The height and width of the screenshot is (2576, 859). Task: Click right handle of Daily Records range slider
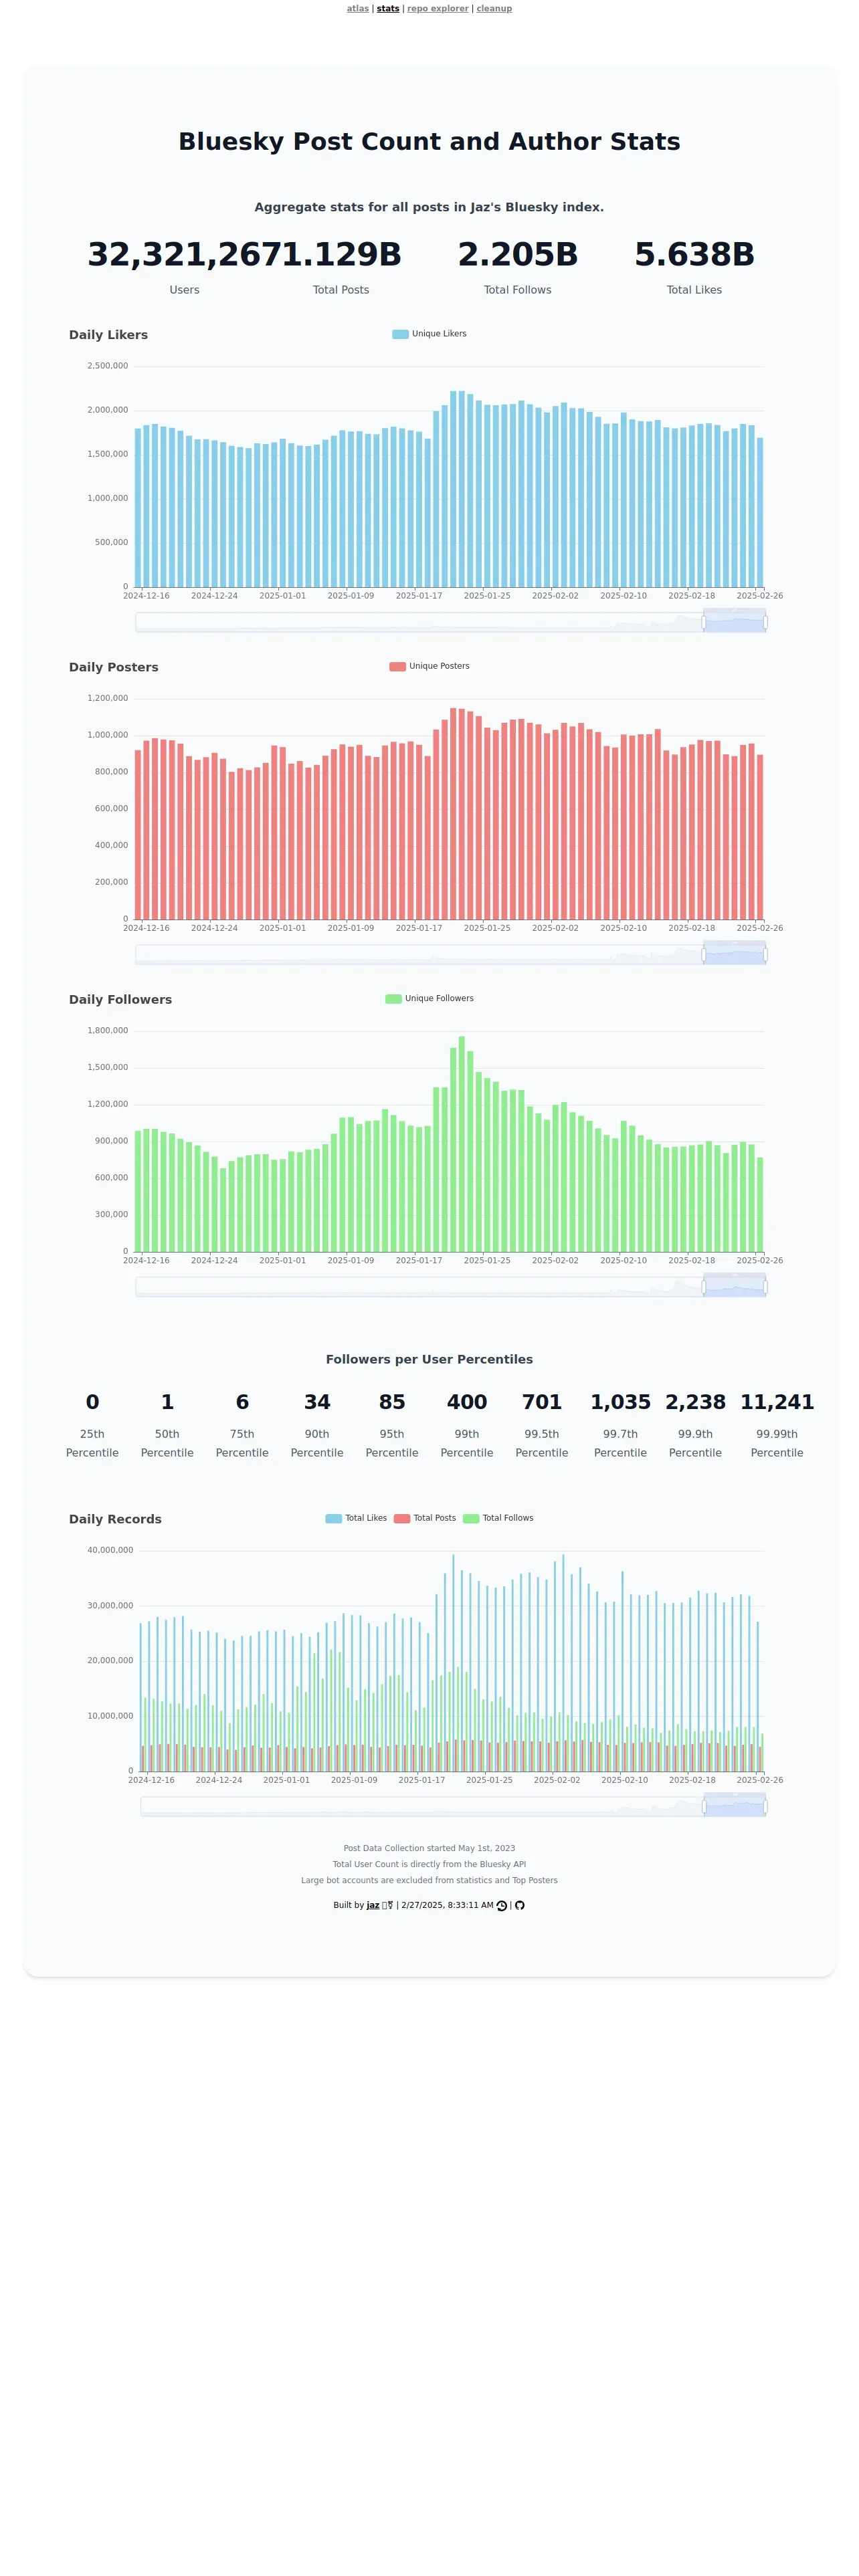tap(765, 1807)
